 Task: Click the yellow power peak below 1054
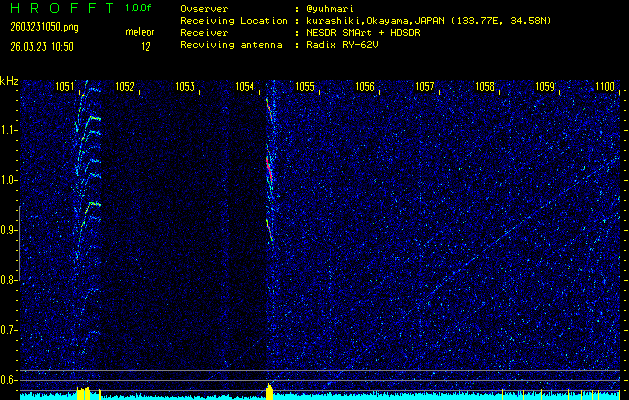(x=269, y=389)
